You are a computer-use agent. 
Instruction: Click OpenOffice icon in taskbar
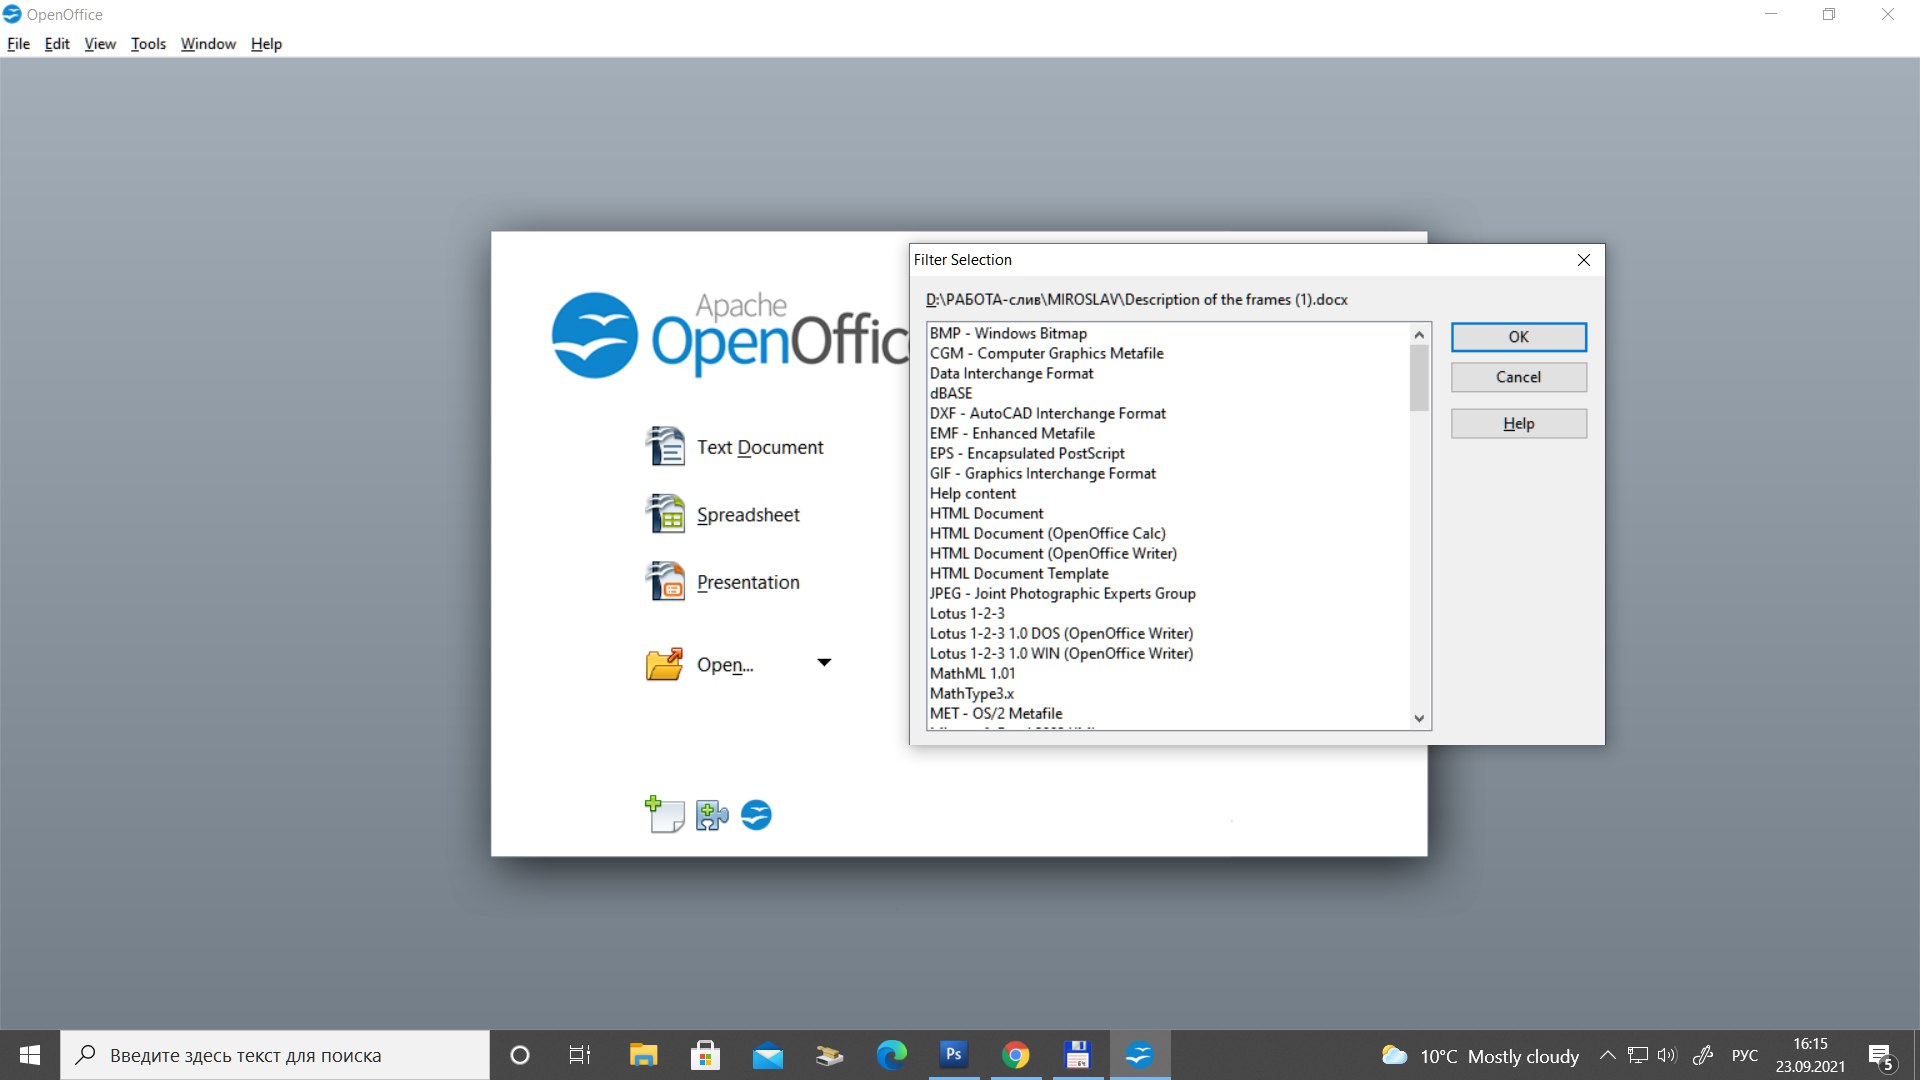1139,1055
